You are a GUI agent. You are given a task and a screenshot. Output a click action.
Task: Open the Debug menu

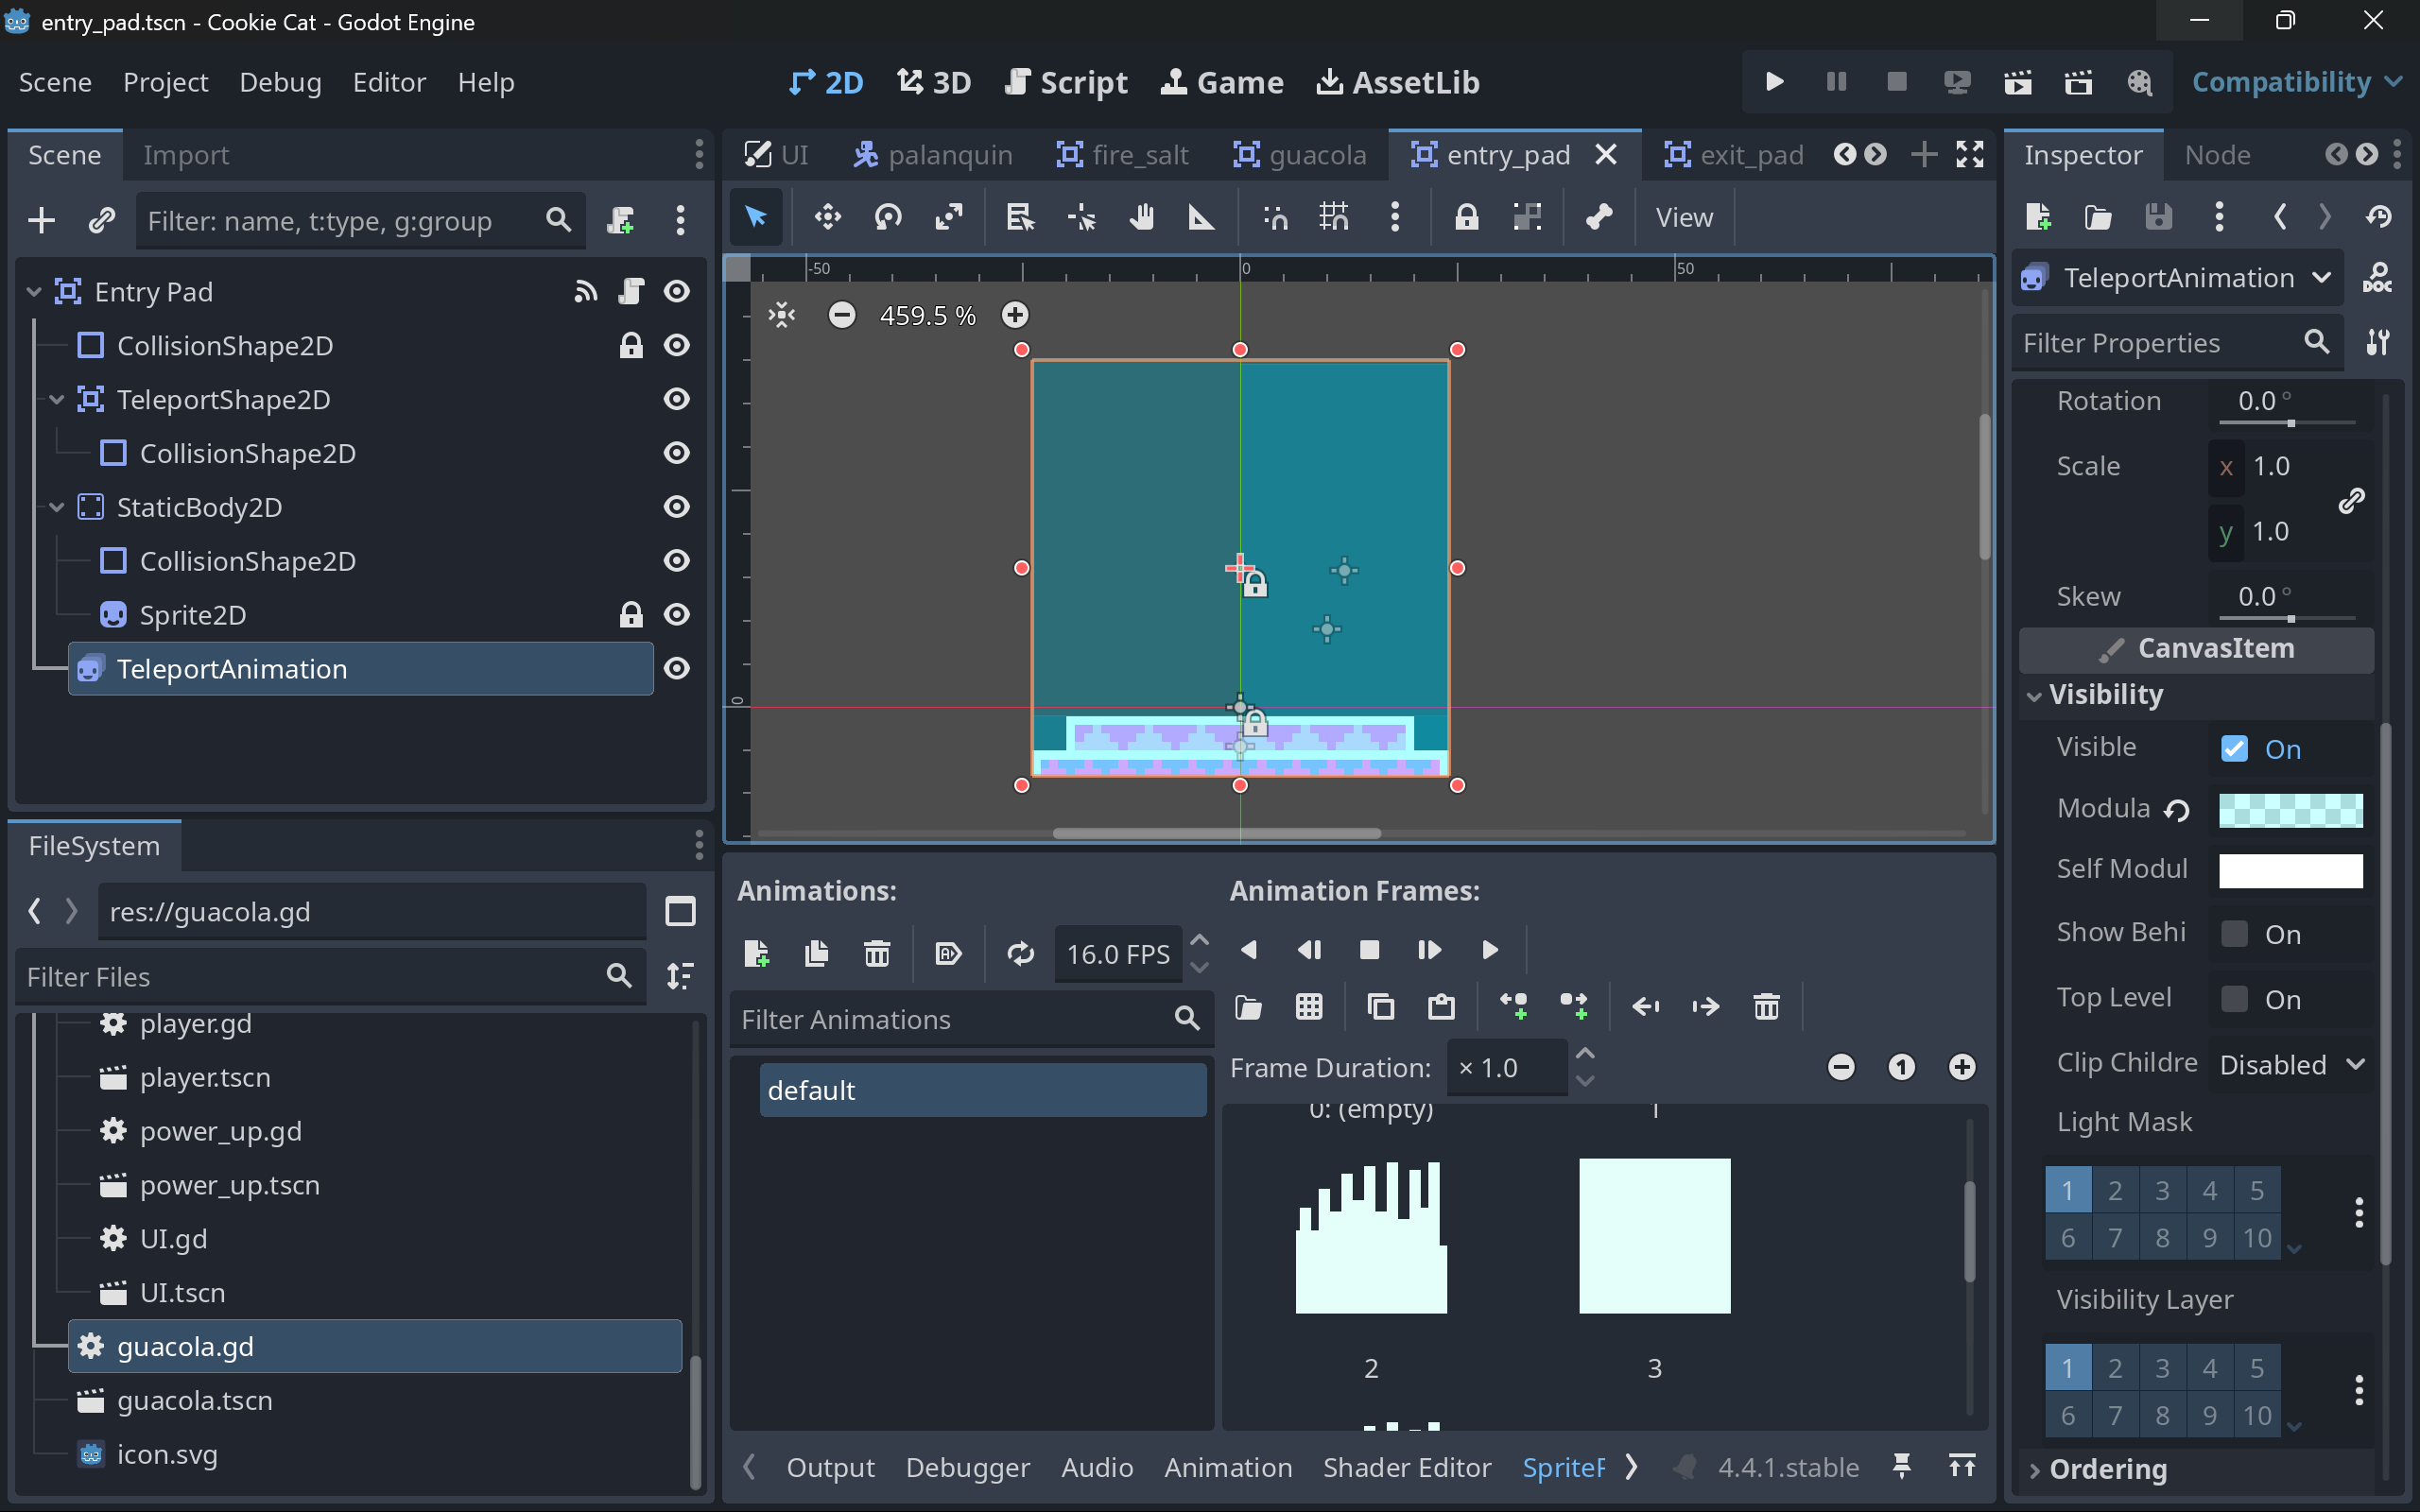click(280, 82)
